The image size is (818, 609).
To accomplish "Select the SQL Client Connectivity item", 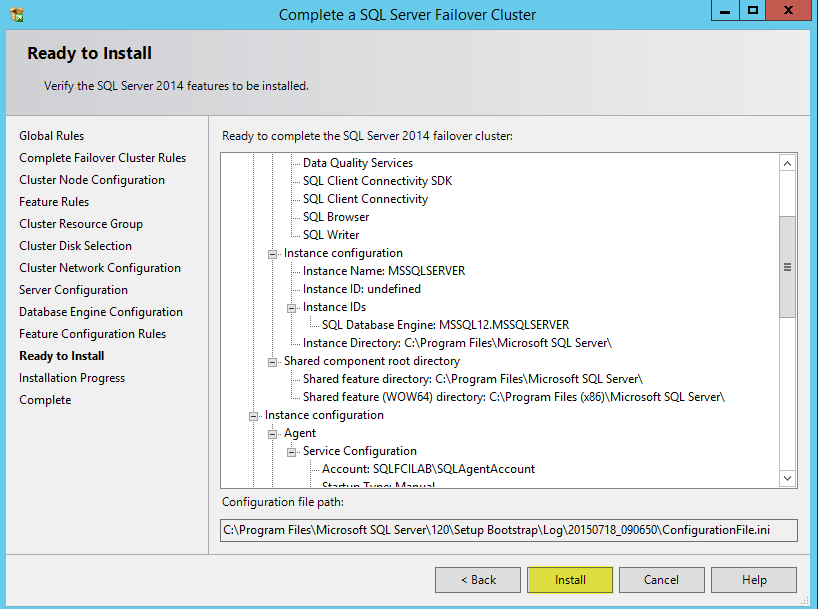I will [365, 199].
